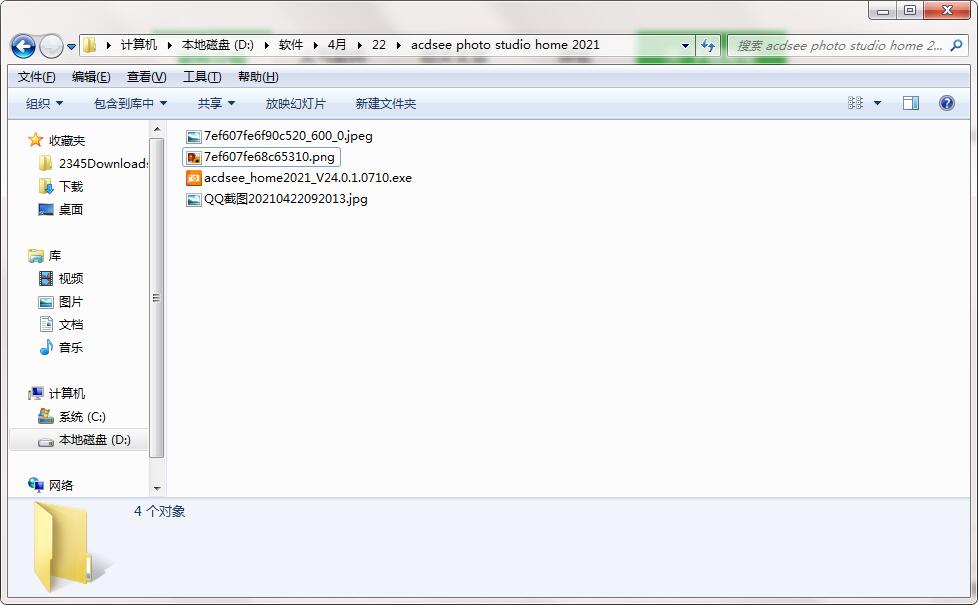This screenshot has height=605, width=978.
Task: Click the 计算机 computer icon
Action: click(36, 393)
